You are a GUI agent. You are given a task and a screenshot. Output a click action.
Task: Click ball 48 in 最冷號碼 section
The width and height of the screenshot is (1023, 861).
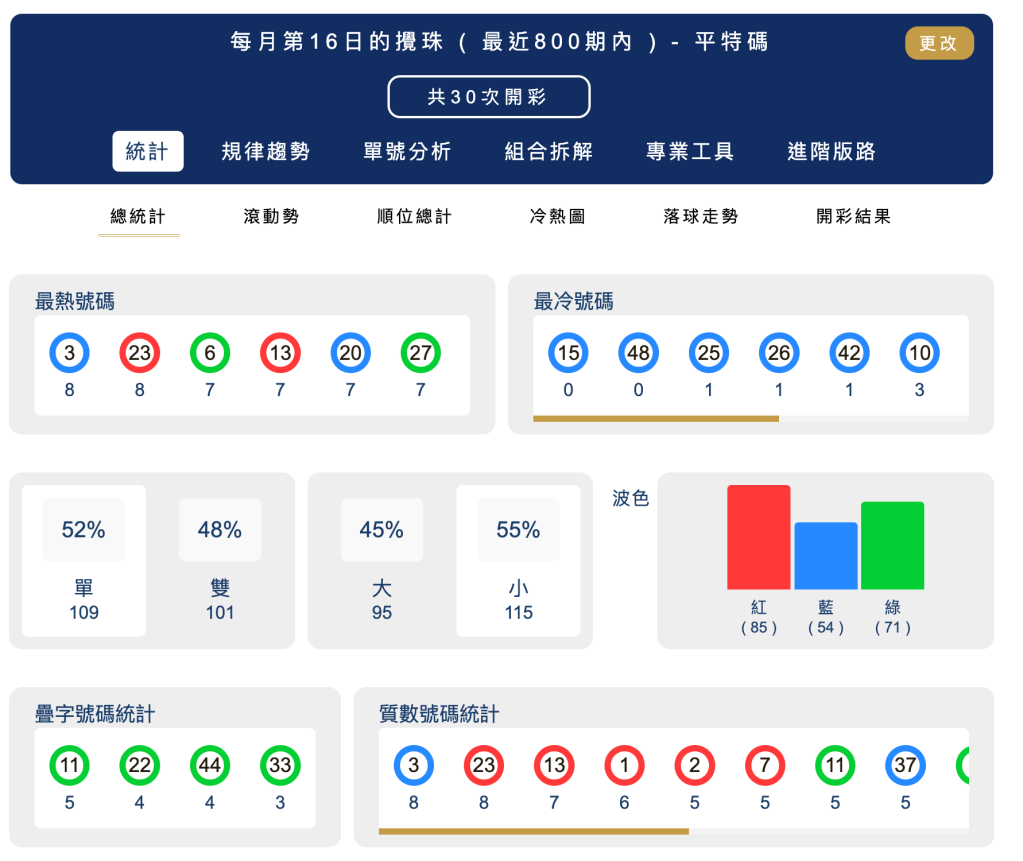point(638,352)
